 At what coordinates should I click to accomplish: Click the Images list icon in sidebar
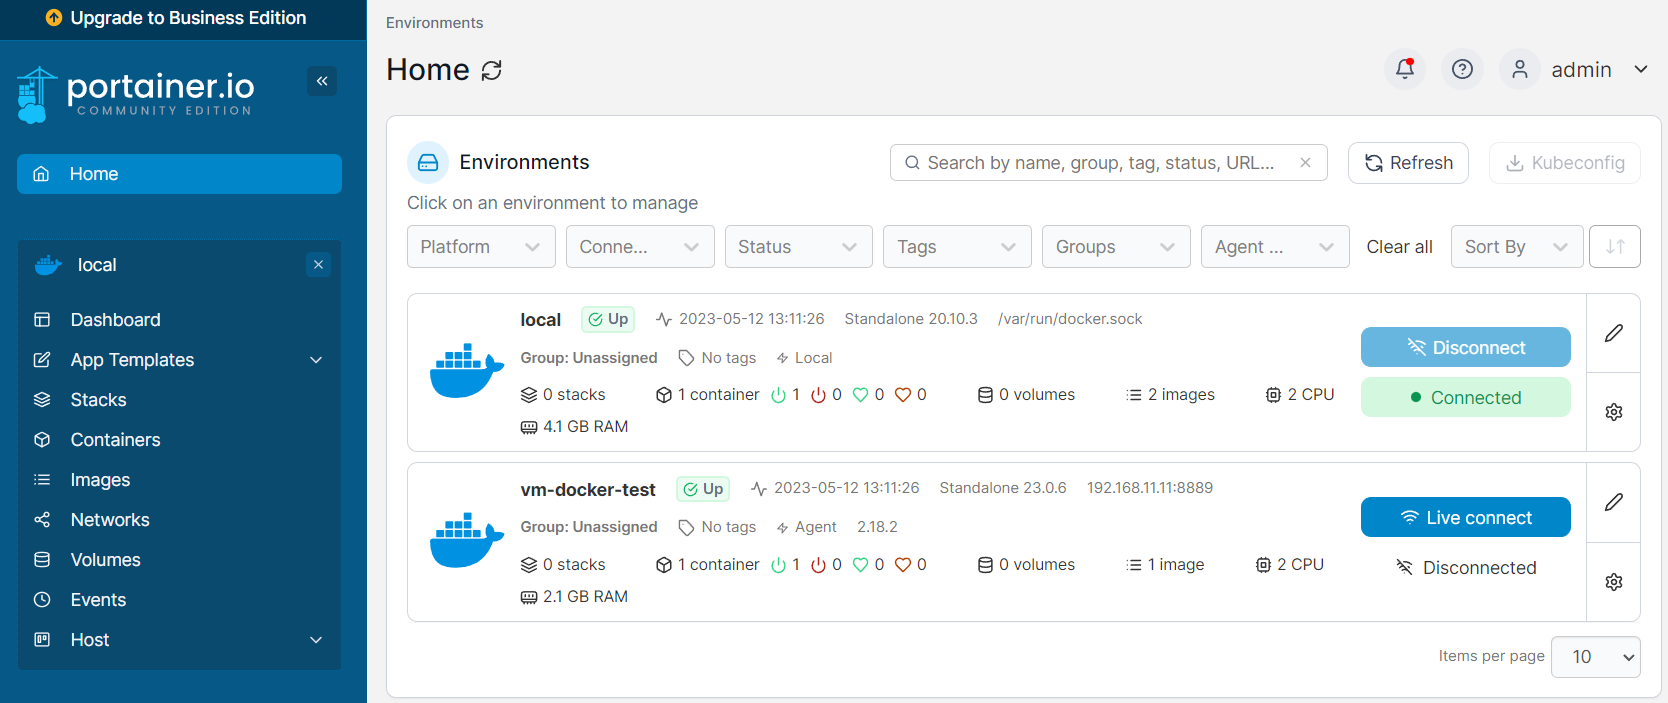42,480
